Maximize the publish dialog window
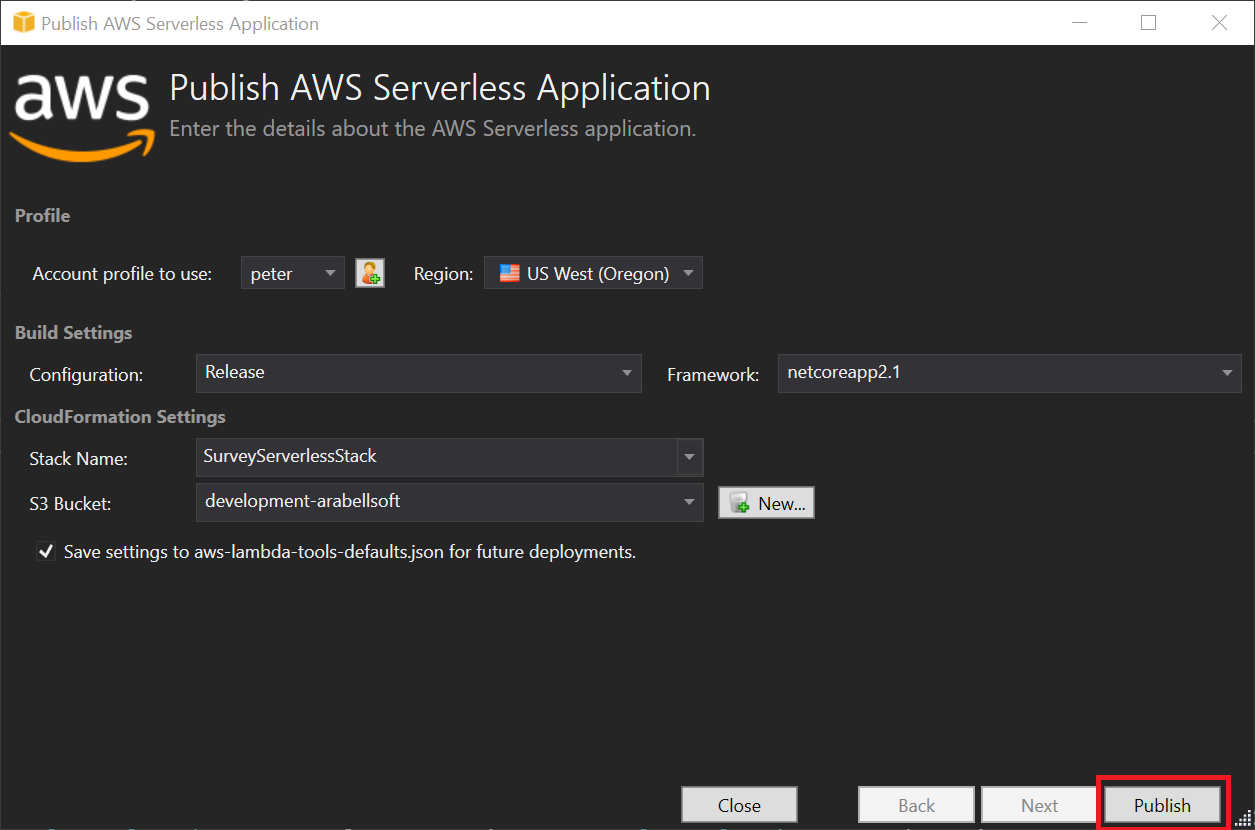1255x830 pixels. [1148, 23]
